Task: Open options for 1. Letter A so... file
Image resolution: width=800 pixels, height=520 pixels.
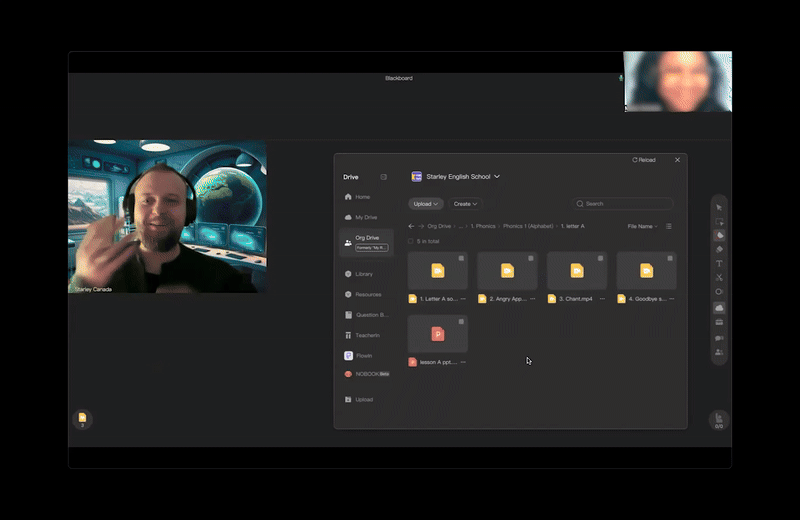Action: [463, 299]
